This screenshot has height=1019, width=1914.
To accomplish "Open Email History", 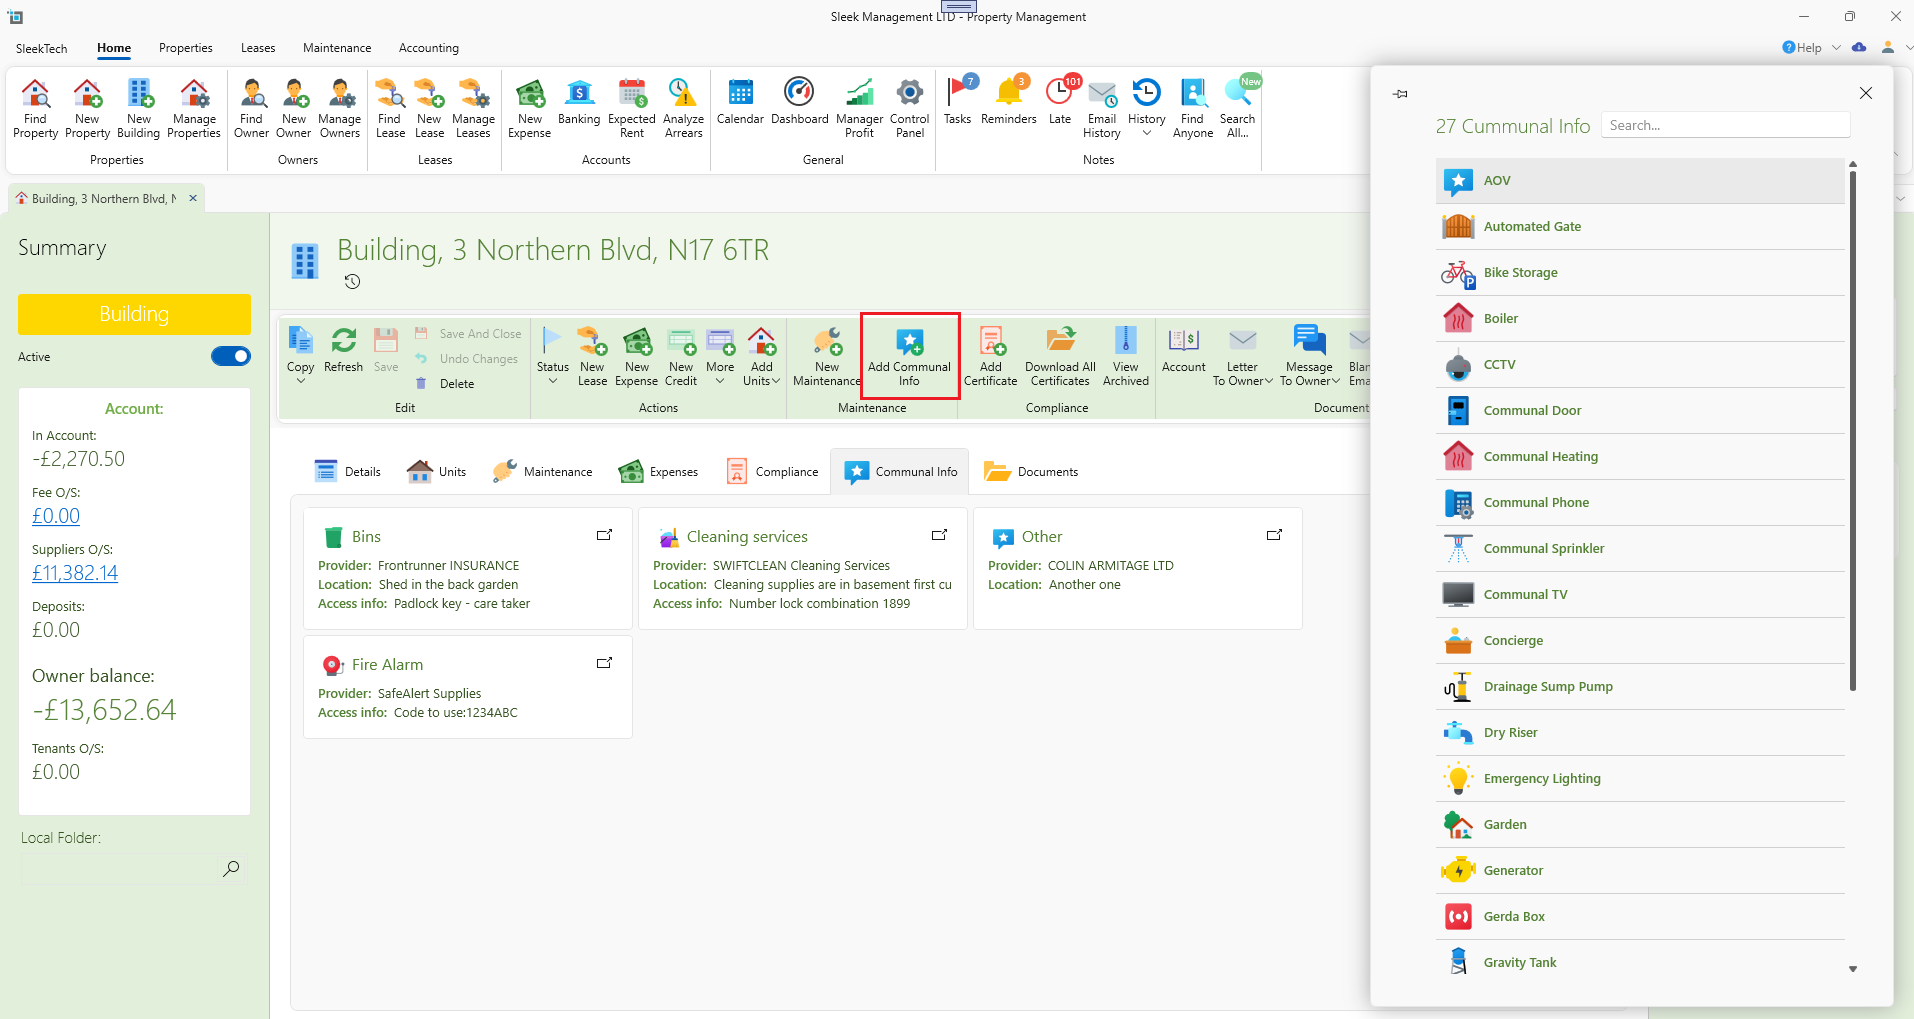I will click(x=1102, y=108).
